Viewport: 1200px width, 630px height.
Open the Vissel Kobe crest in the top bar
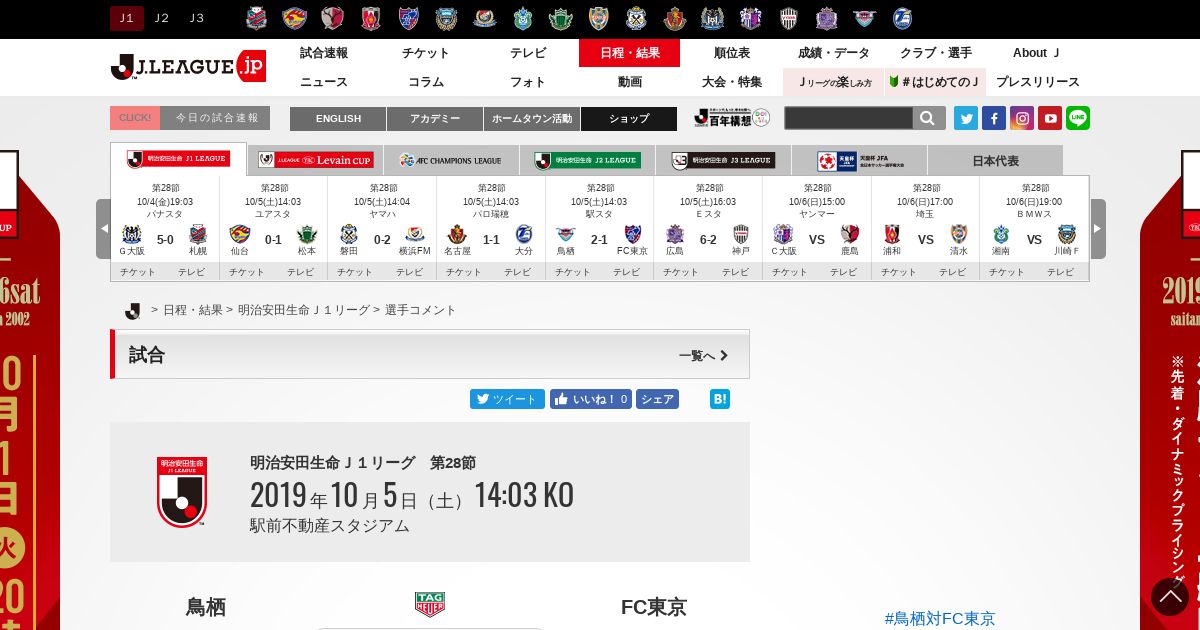coord(789,18)
